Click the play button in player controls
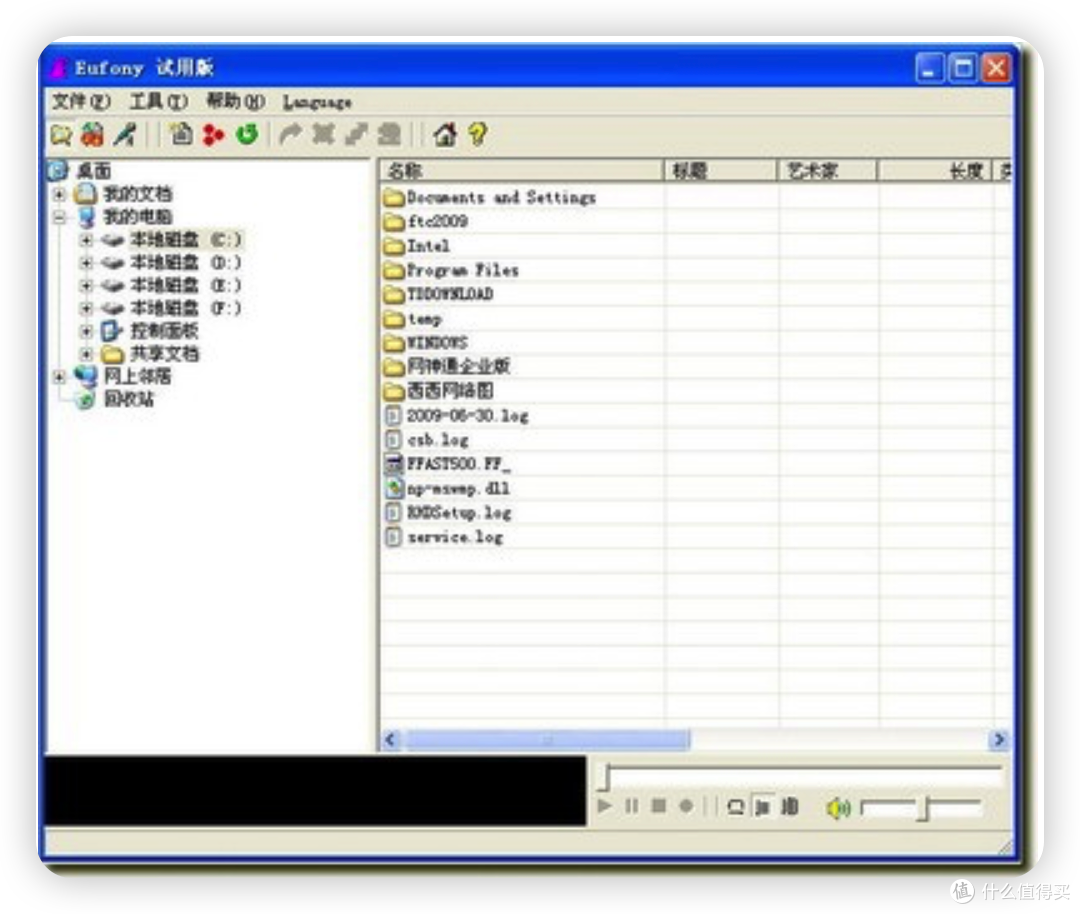Screen dimensions: 1080x914 click(x=605, y=805)
